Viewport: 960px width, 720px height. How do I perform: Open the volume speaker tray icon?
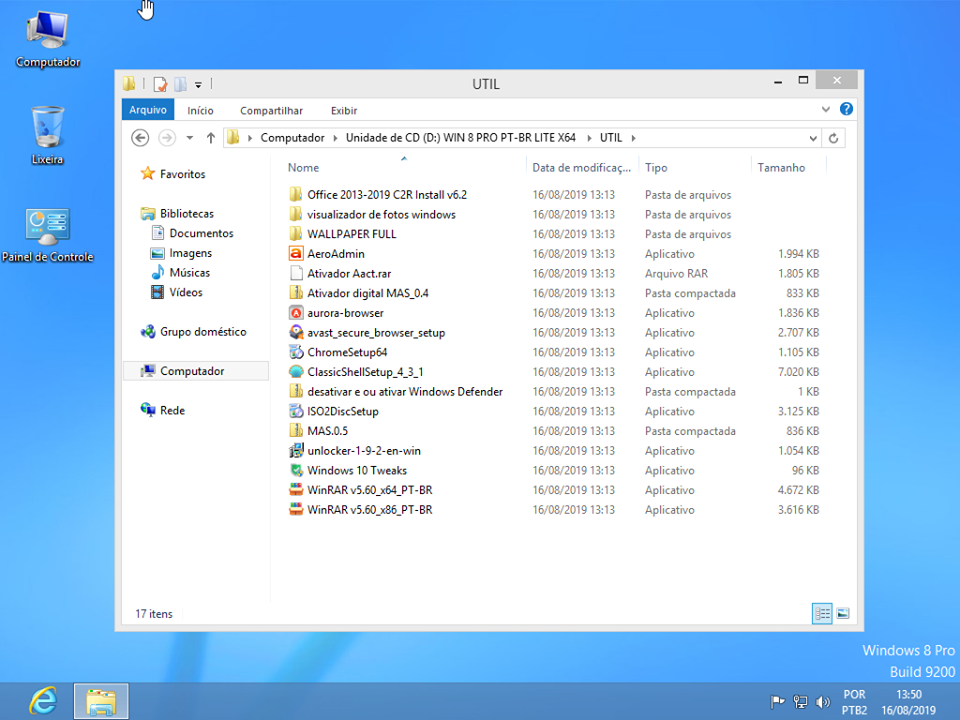(823, 702)
